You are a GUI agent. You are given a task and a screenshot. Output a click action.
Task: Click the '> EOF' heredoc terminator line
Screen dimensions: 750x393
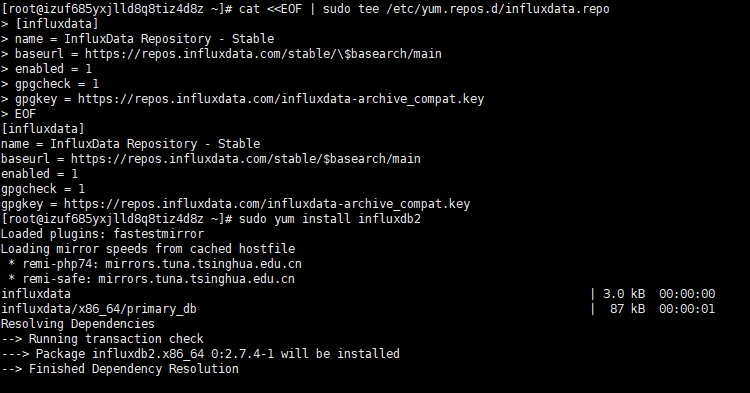tap(19, 114)
